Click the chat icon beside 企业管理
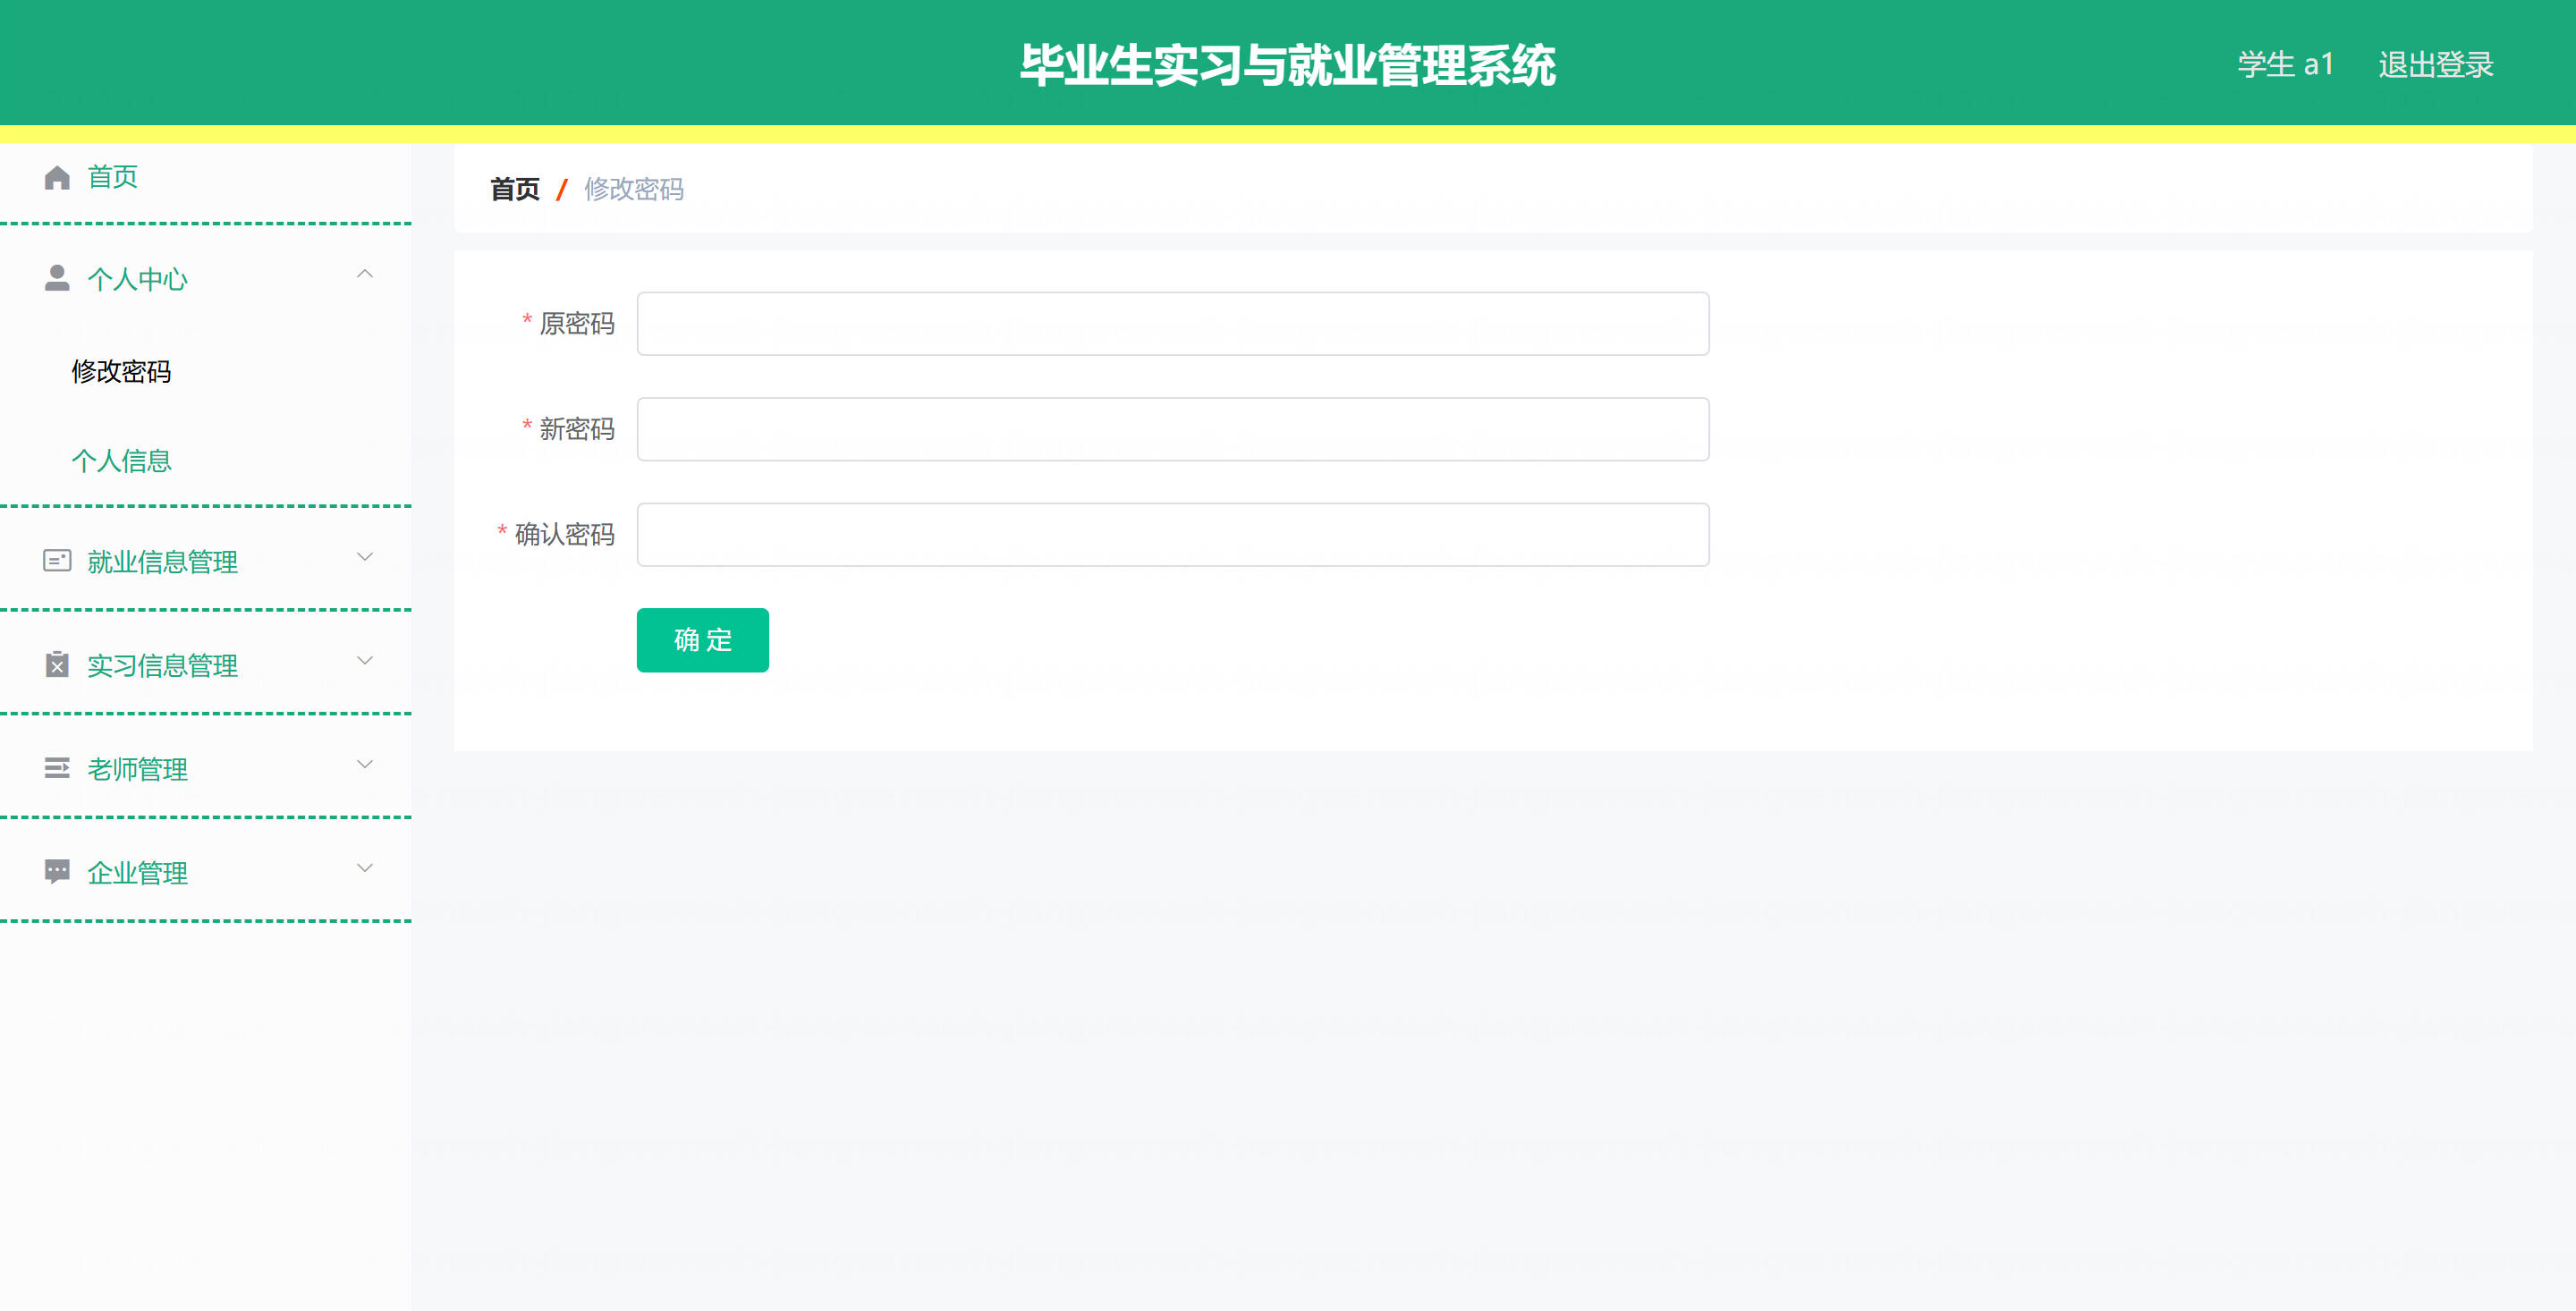This screenshot has height=1311, width=2576. 57,871
